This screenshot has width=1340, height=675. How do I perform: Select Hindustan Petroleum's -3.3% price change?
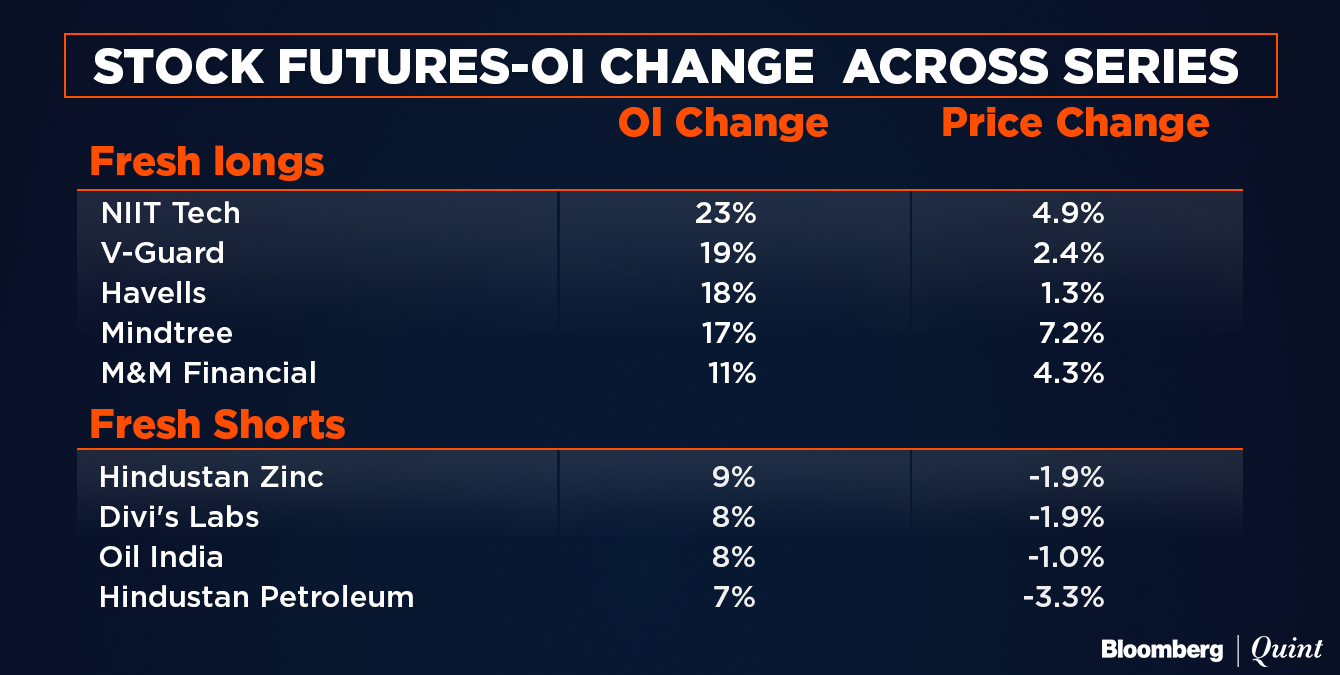[1064, 597]
